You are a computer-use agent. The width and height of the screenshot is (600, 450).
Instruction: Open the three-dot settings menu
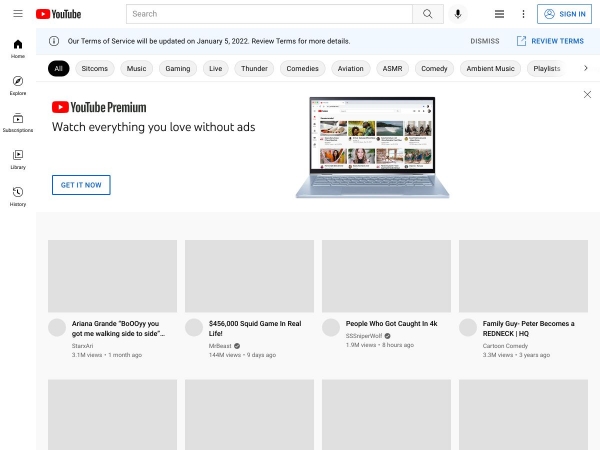(523, 14)
